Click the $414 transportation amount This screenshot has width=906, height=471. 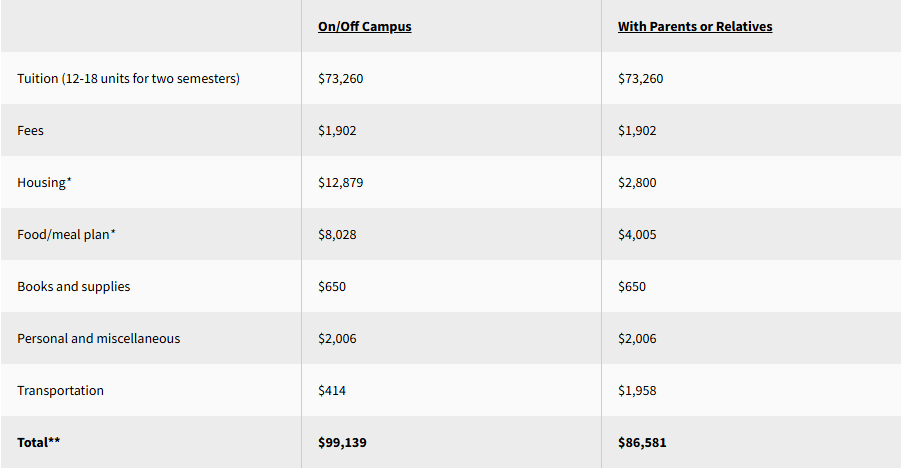[332, 391]
